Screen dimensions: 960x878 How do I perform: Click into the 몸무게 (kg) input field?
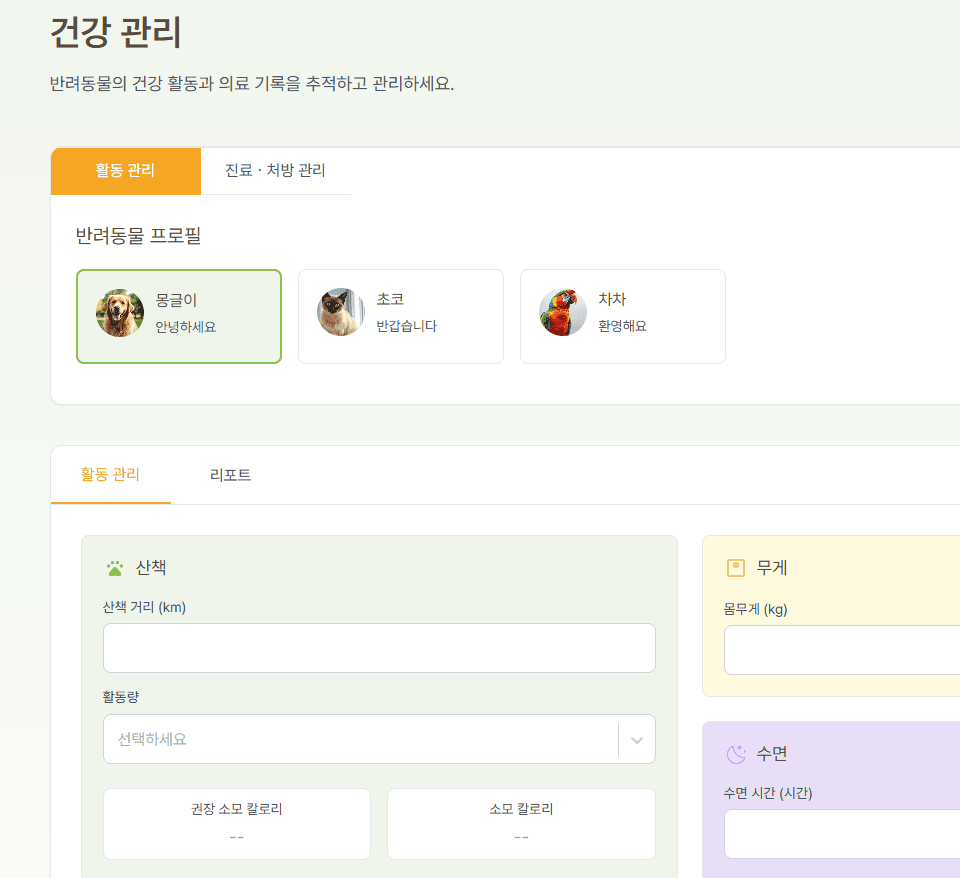842,650
